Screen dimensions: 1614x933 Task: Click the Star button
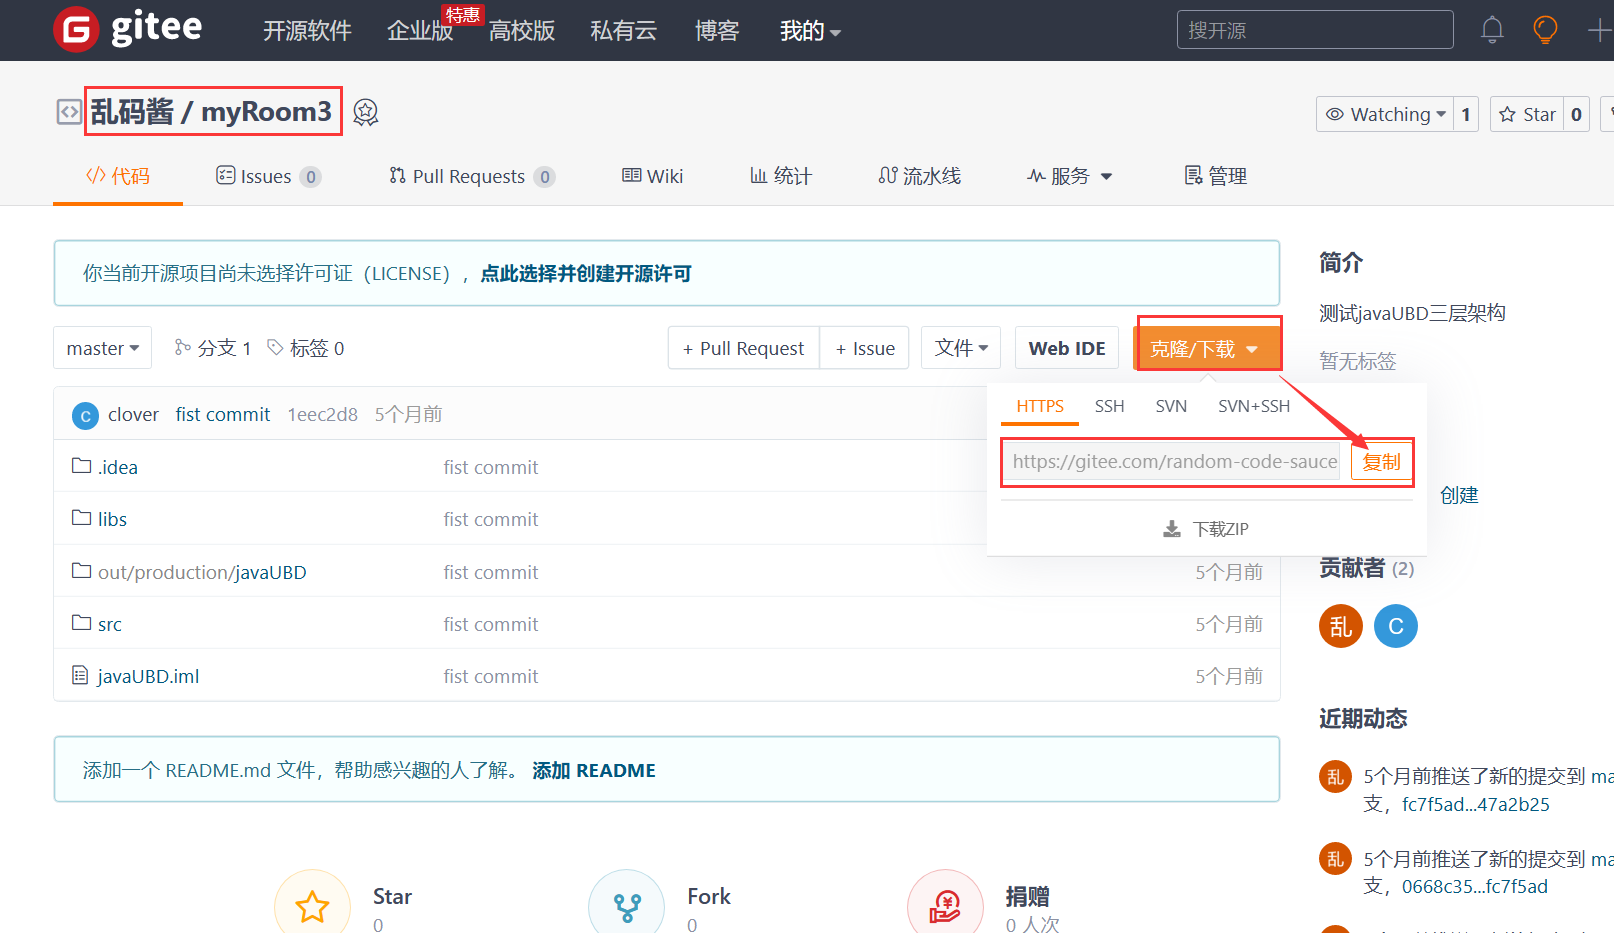(x=1527, y=114)
